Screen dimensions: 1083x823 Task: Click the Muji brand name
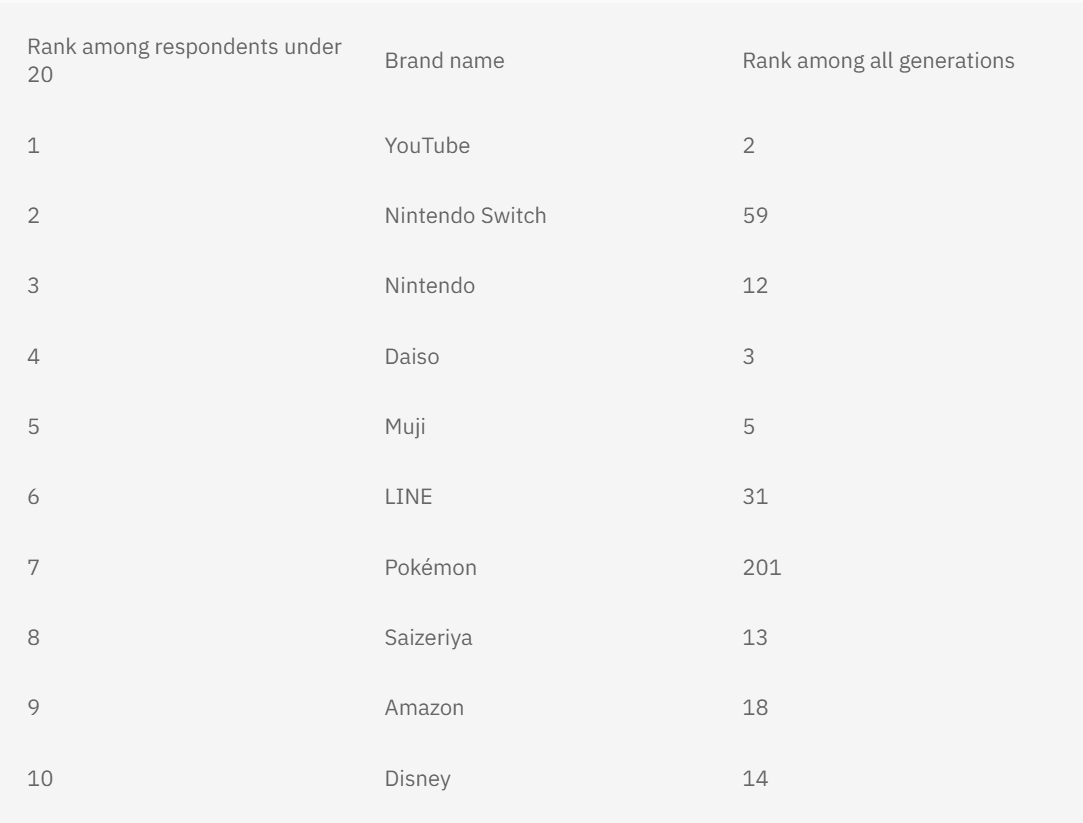405,427
